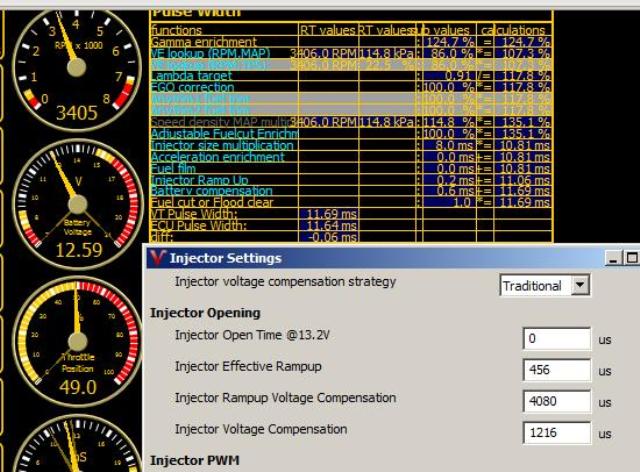Click the VT Pulse Width 11.69 ms value
This screenshot has height=472, width=640.
point(331,214)
